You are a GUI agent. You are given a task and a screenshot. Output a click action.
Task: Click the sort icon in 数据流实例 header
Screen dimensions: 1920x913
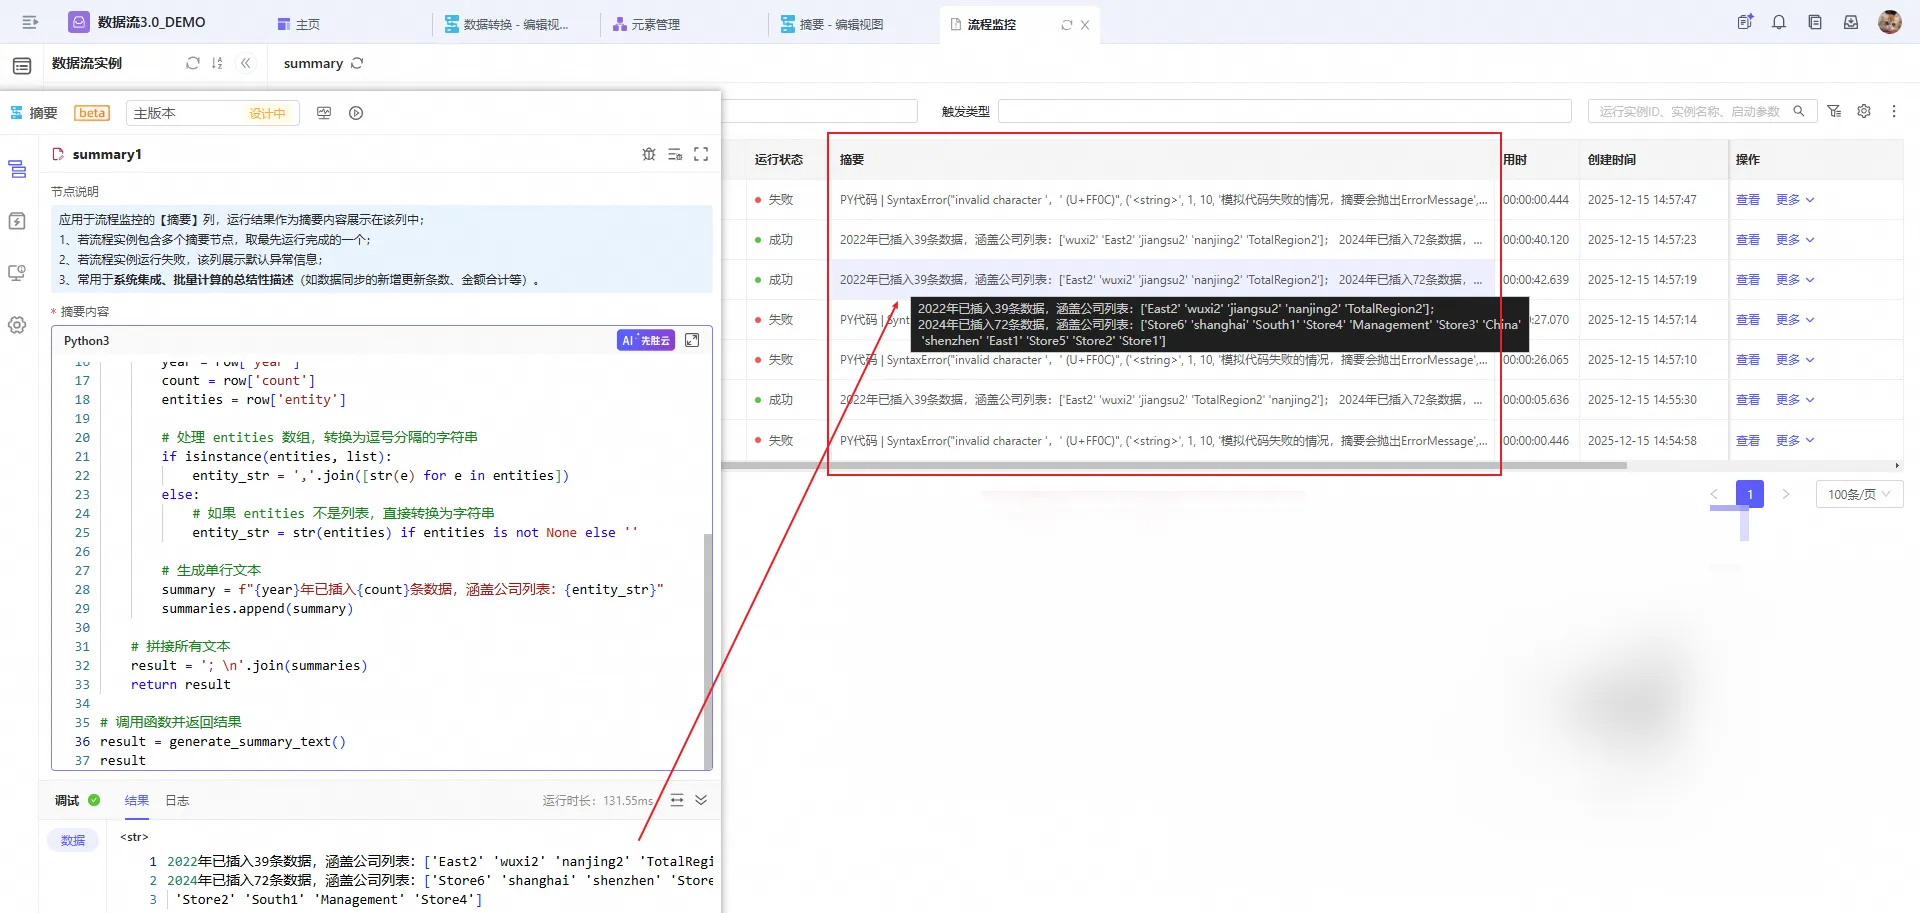(217, 63)
